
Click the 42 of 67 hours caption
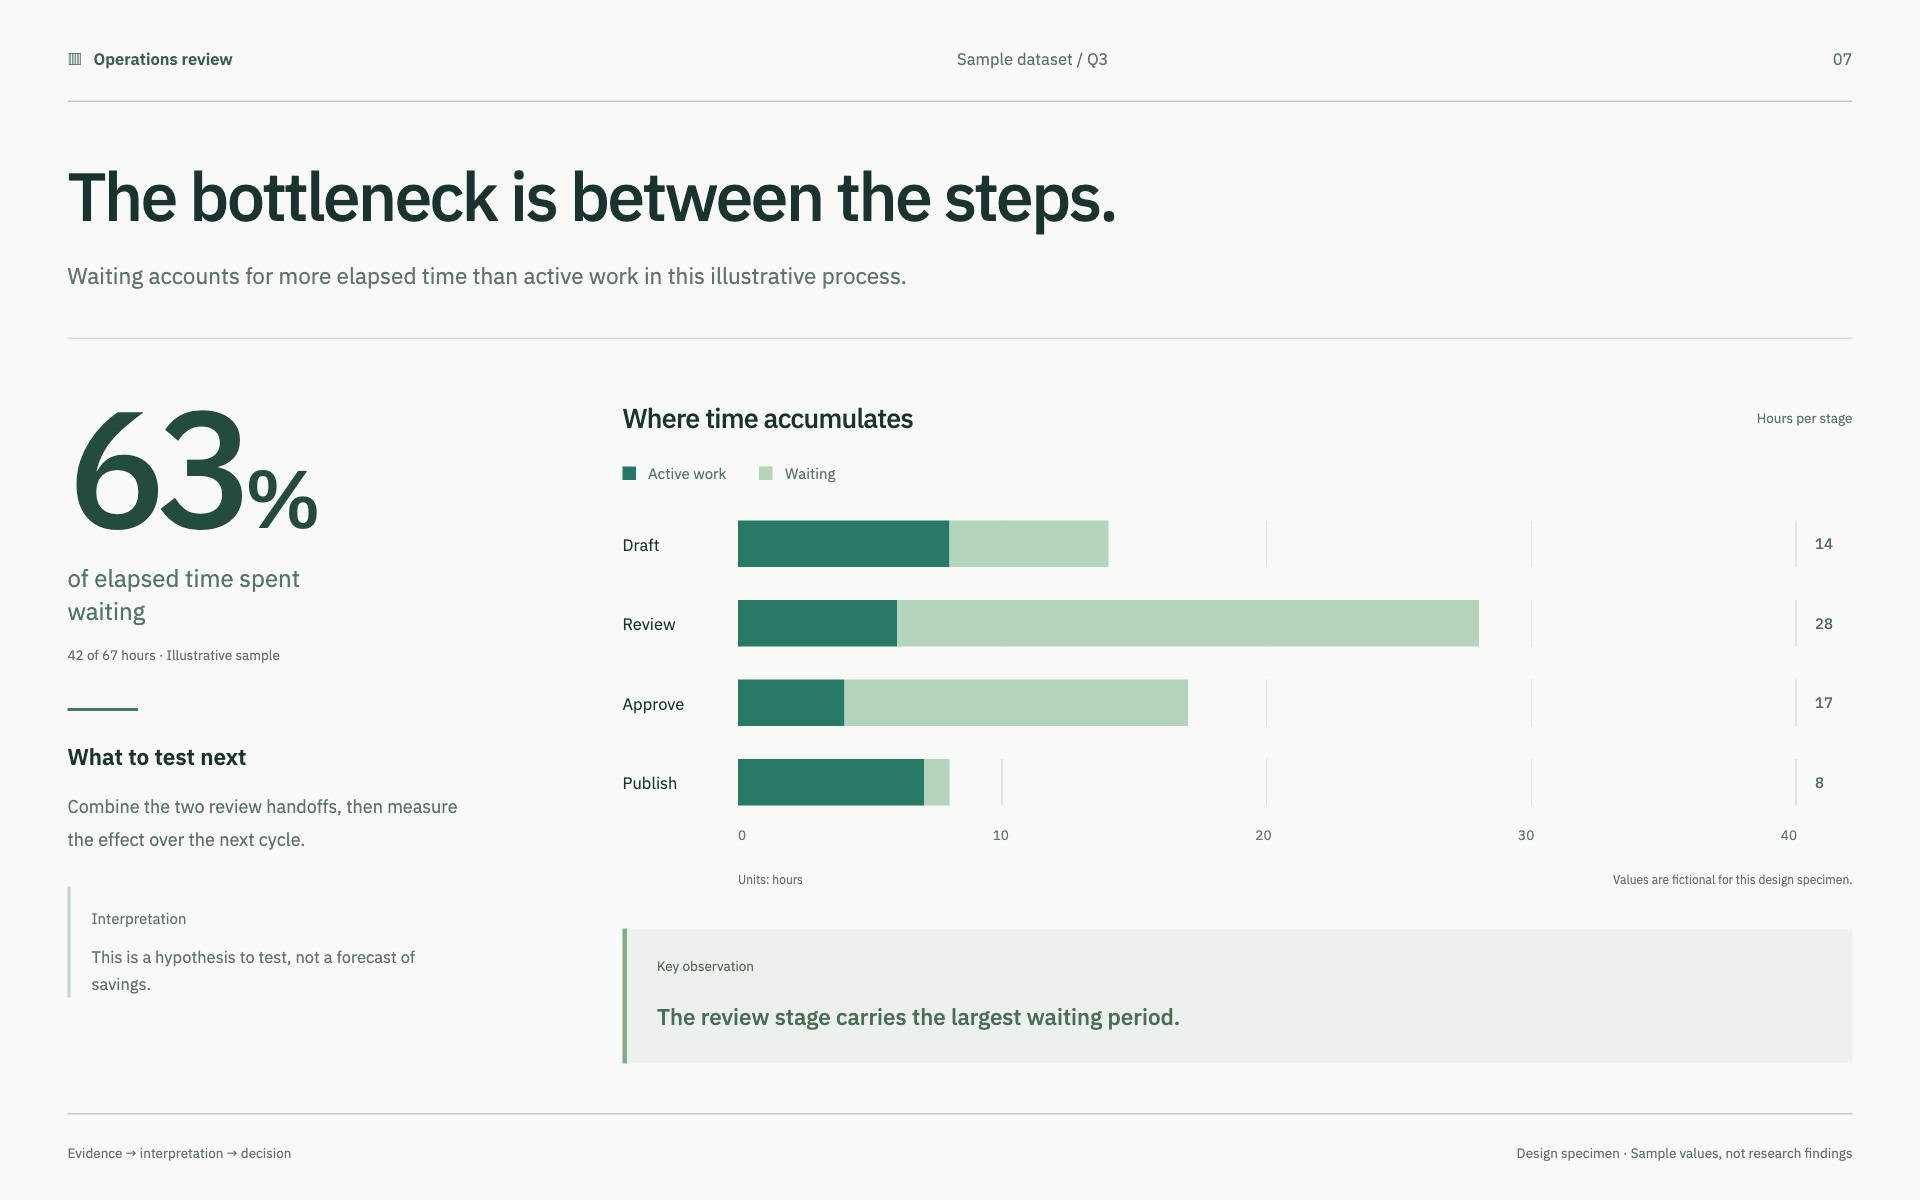click(174, 655)
